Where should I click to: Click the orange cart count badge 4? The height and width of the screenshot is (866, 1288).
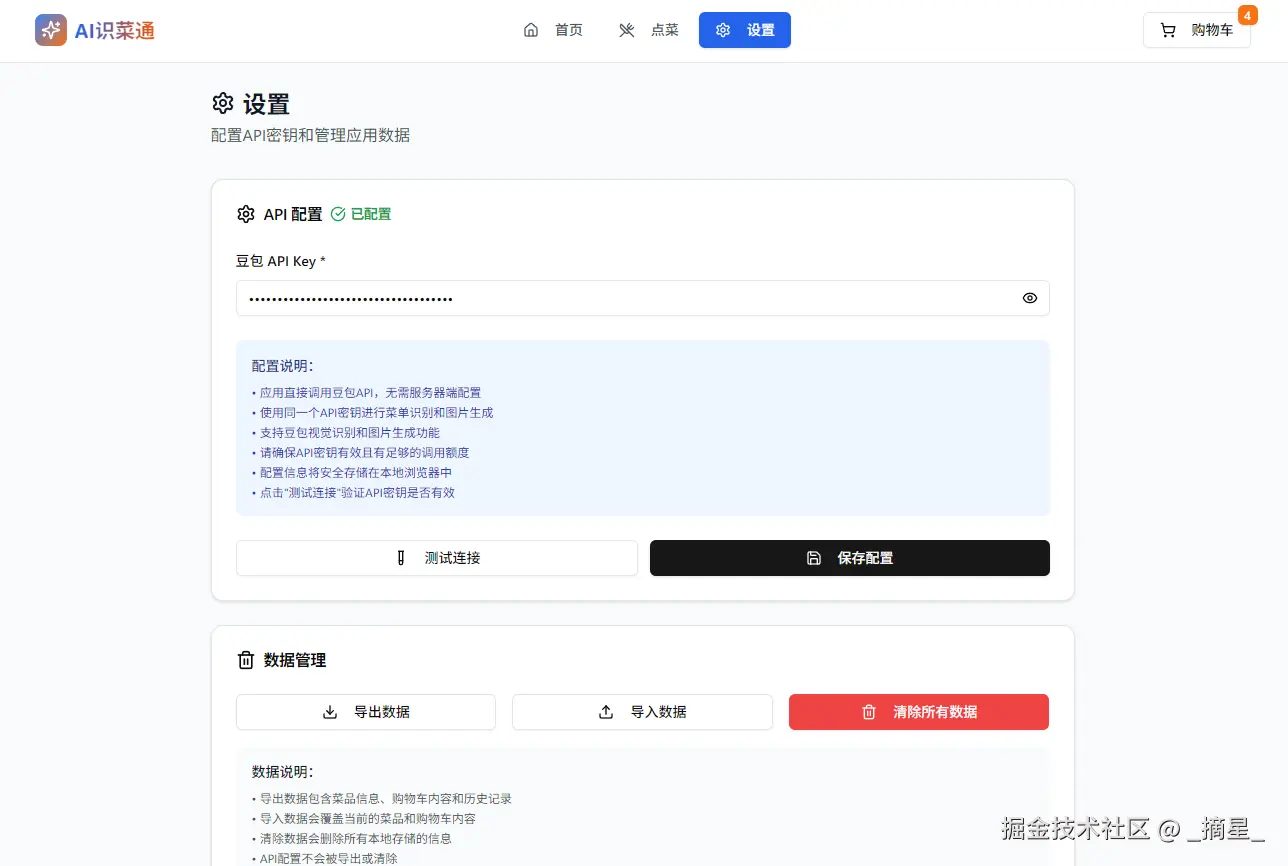(1247, 15)
